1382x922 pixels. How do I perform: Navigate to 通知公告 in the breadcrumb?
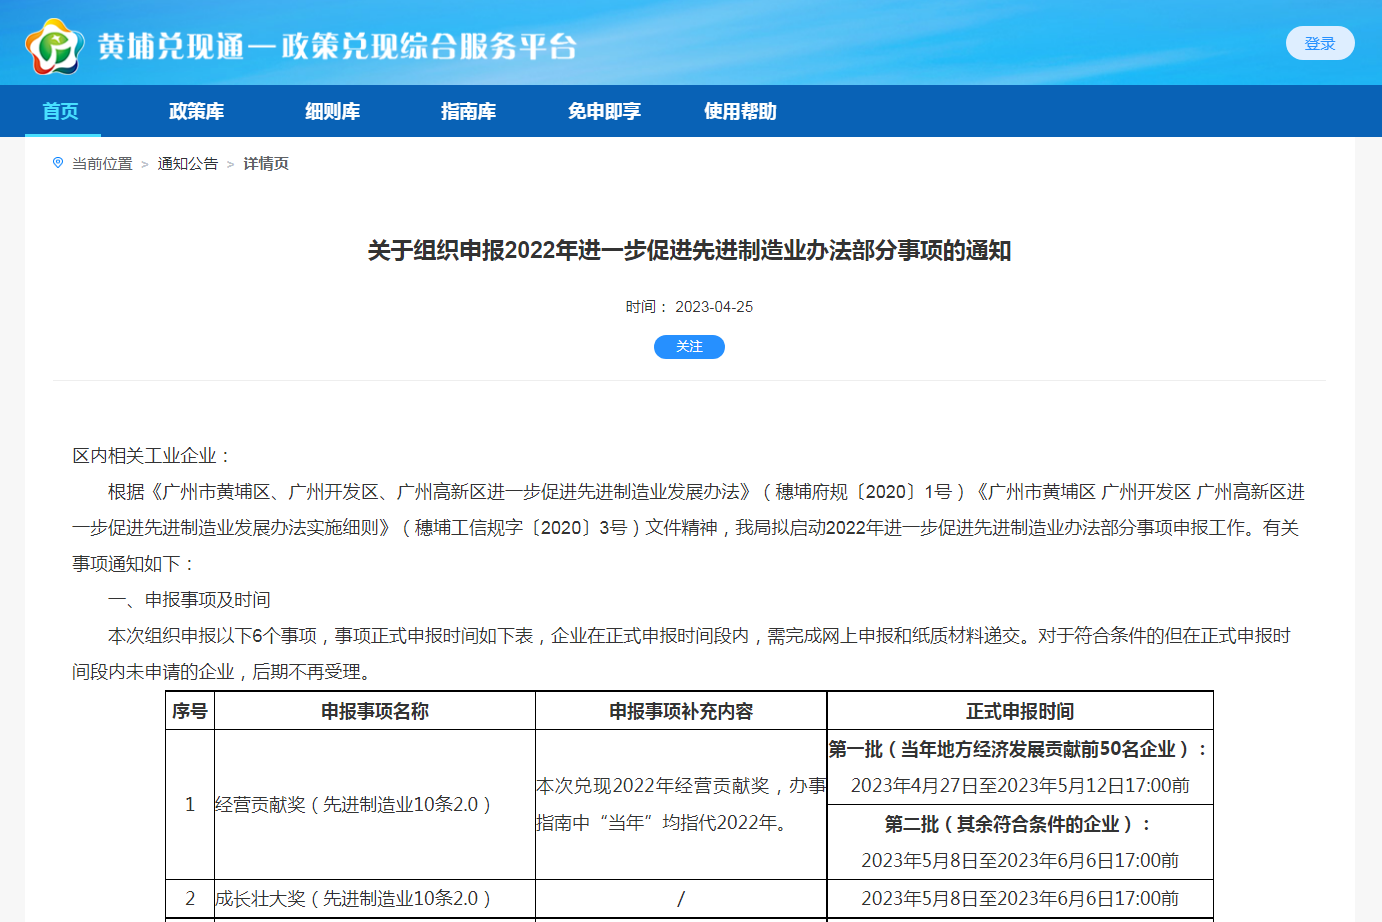pos(187,164)
